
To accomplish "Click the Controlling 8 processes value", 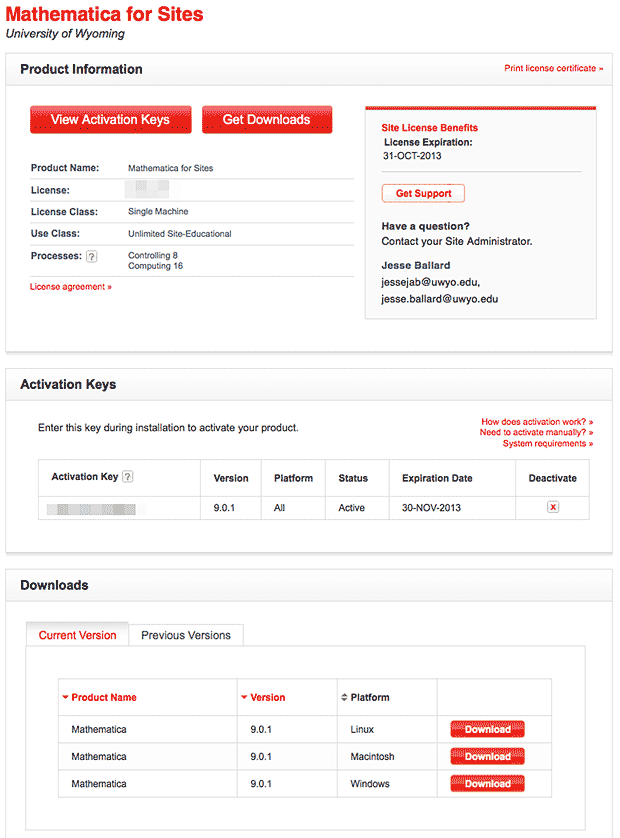I will coord(153,255).
